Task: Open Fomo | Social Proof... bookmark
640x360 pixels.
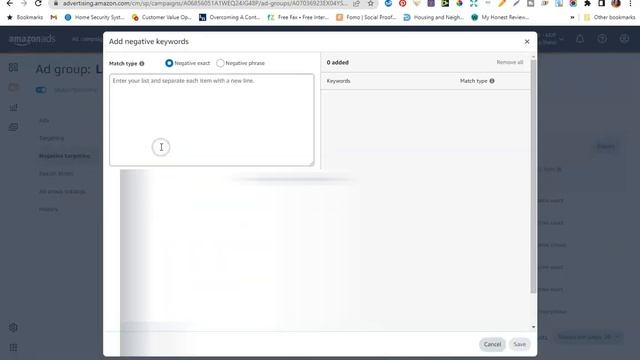Action: pyautogui.click(x=366, y=18)
